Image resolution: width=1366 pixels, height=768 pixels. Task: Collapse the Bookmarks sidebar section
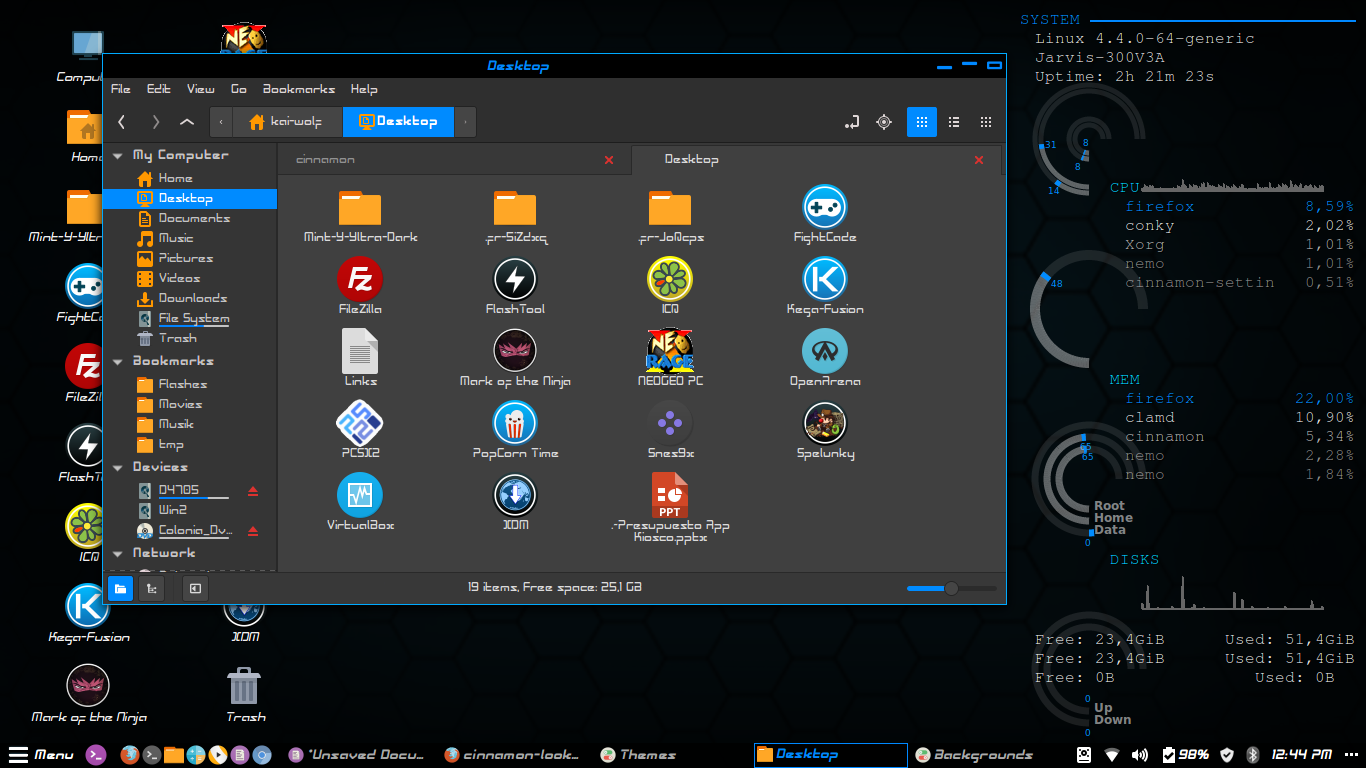pos(118,362)
